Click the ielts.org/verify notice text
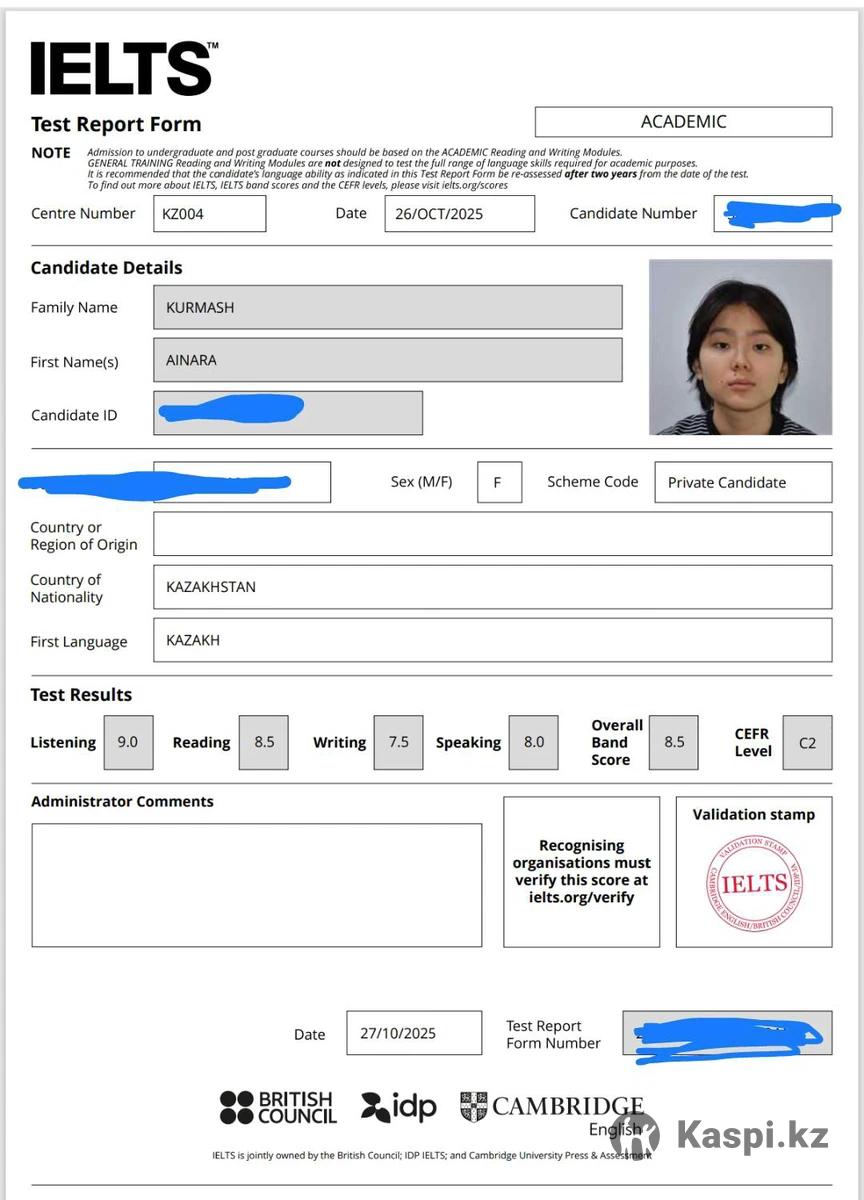Image resolution: width=864 pixels, height=1200 pixels. (581, 872)
